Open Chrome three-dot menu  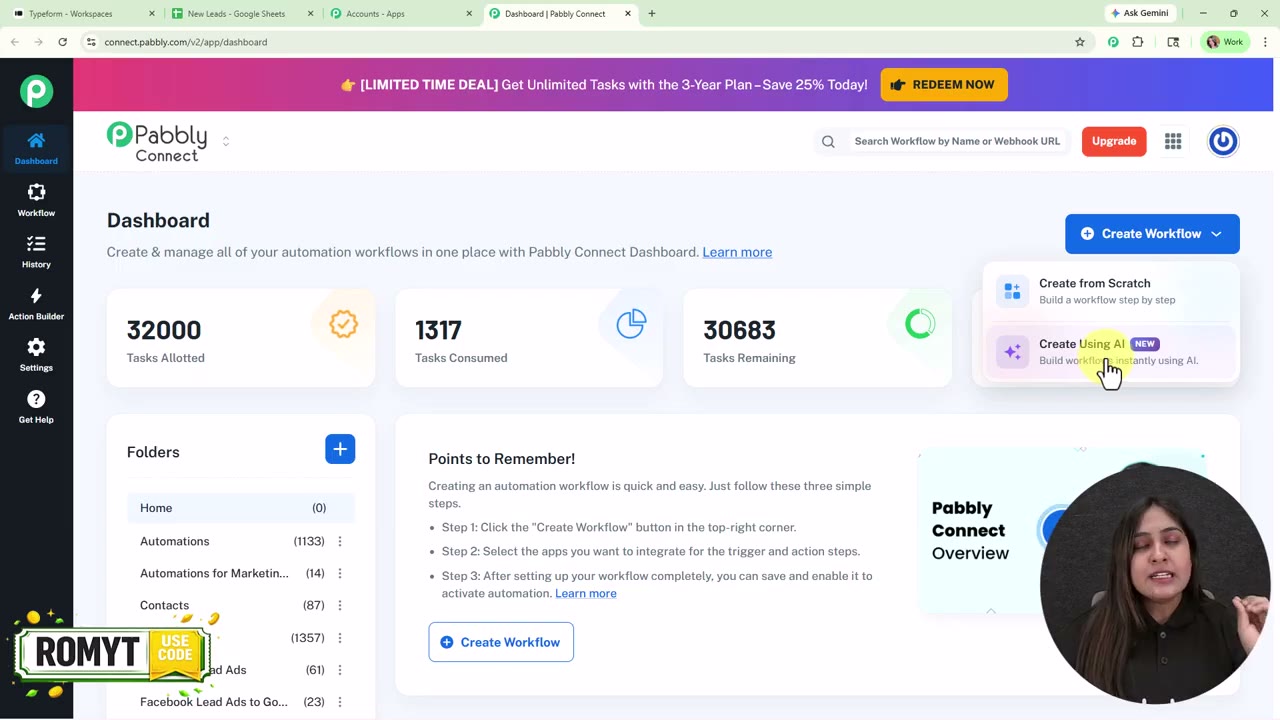pos(1266,42)
